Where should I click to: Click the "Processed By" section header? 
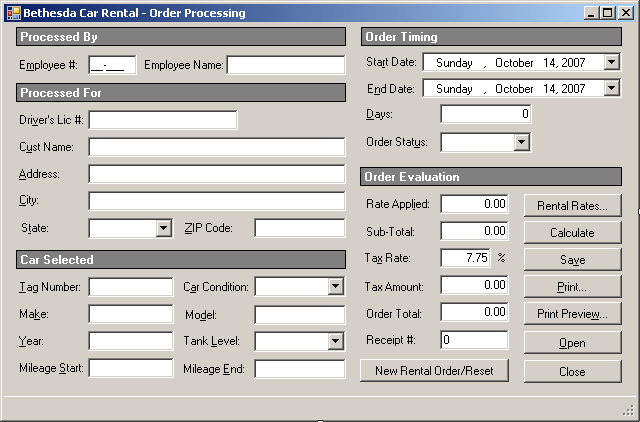click(x=181, y=37)
